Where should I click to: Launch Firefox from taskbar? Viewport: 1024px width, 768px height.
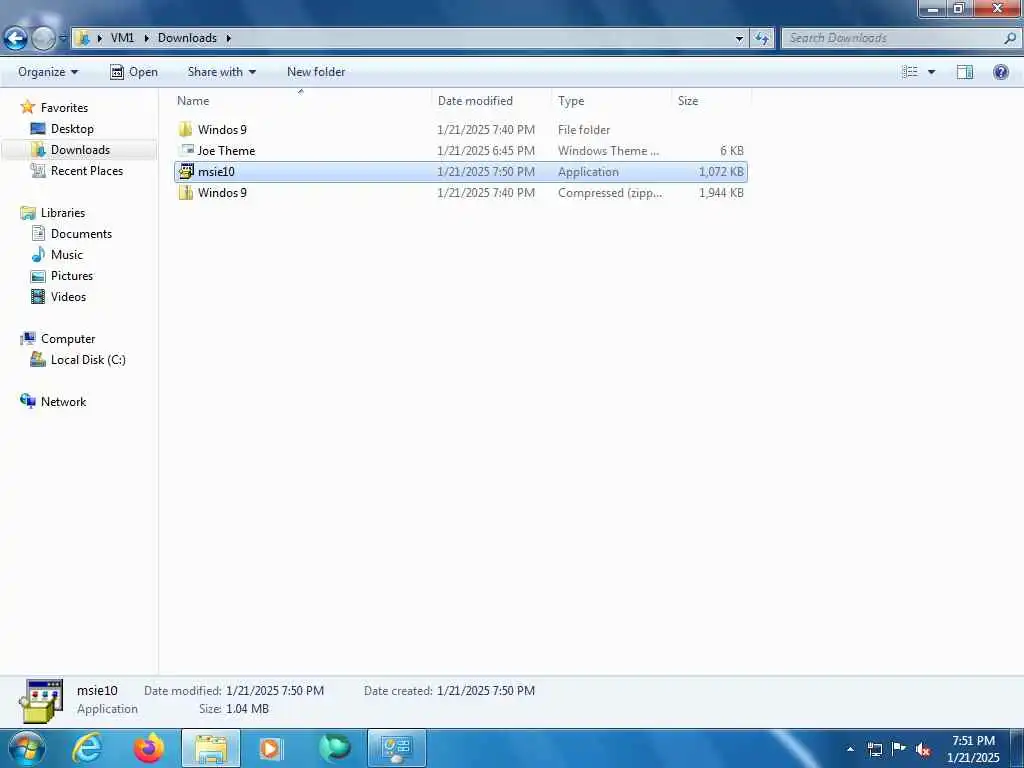click(x=148, y=748)
